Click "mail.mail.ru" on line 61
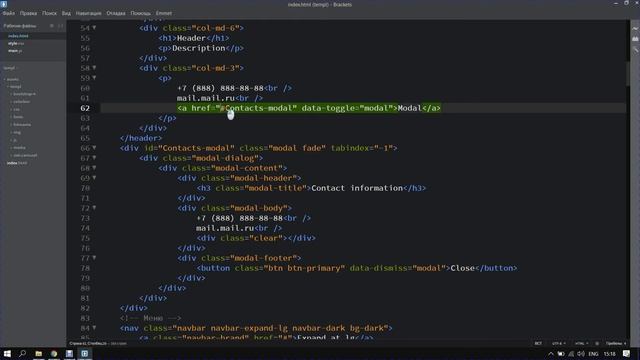The image size is (640, 360). coord(206,98)
